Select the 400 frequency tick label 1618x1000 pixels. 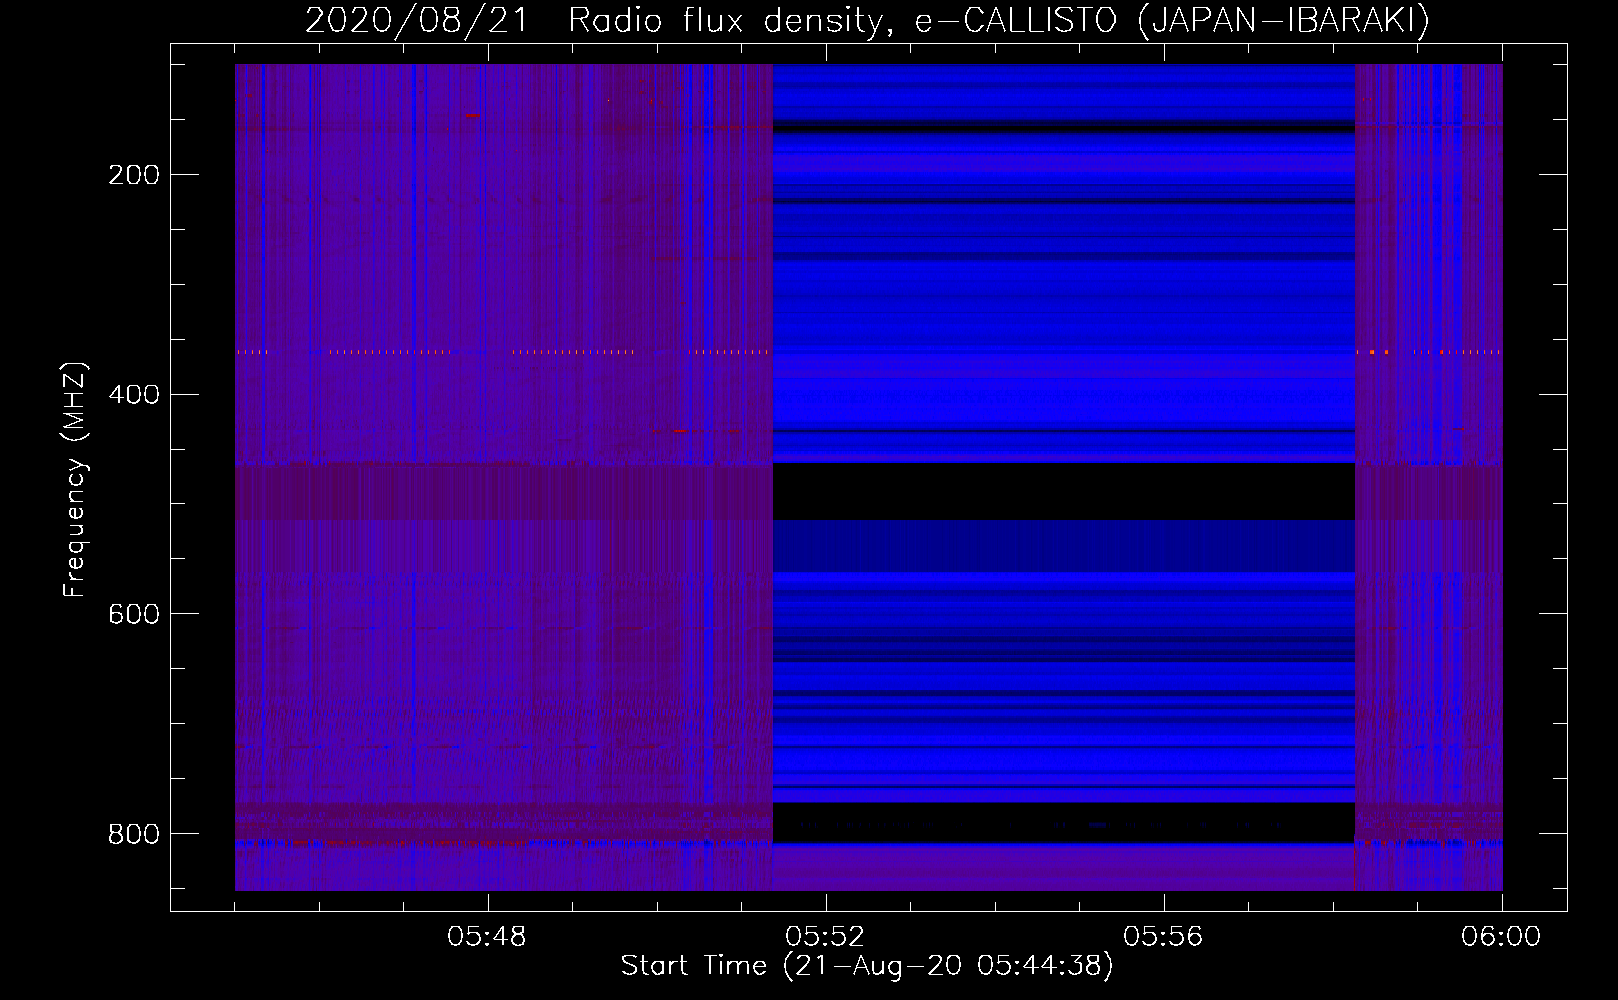(134, 394)
